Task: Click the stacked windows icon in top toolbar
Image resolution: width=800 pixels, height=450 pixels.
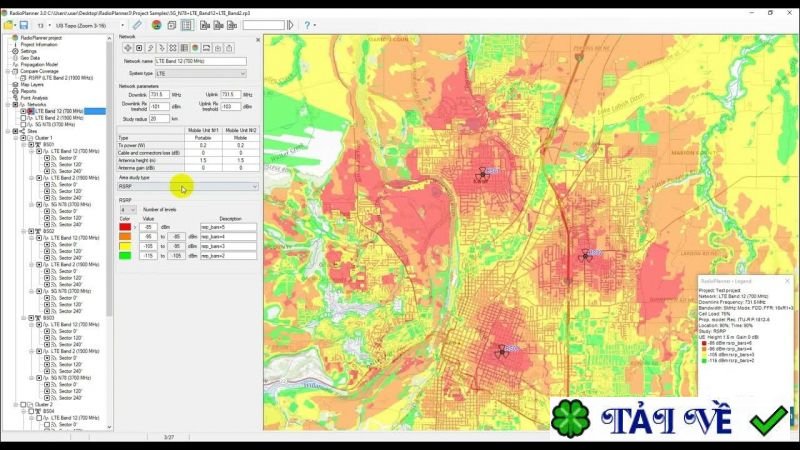Action: click(x=172, y=25)
